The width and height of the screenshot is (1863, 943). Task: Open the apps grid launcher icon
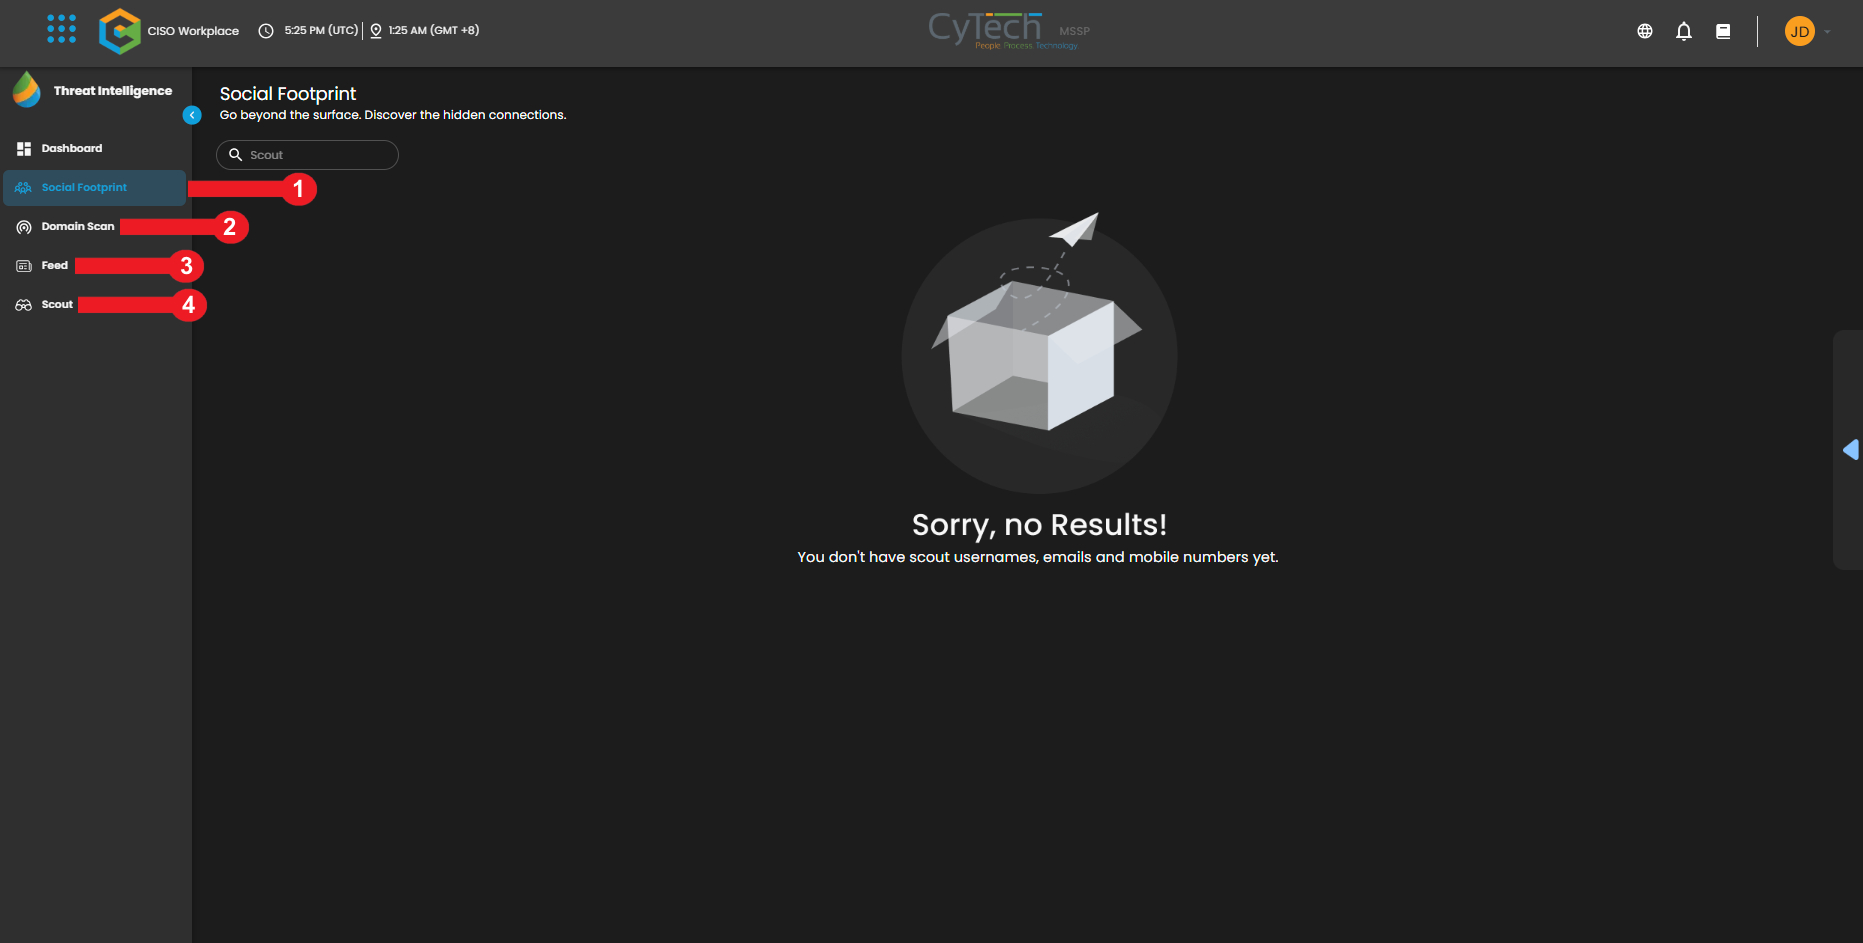(x=61, y=29)
